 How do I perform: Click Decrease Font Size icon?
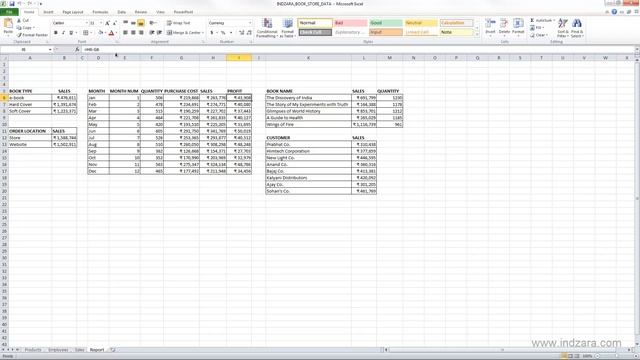click(115, 23)
